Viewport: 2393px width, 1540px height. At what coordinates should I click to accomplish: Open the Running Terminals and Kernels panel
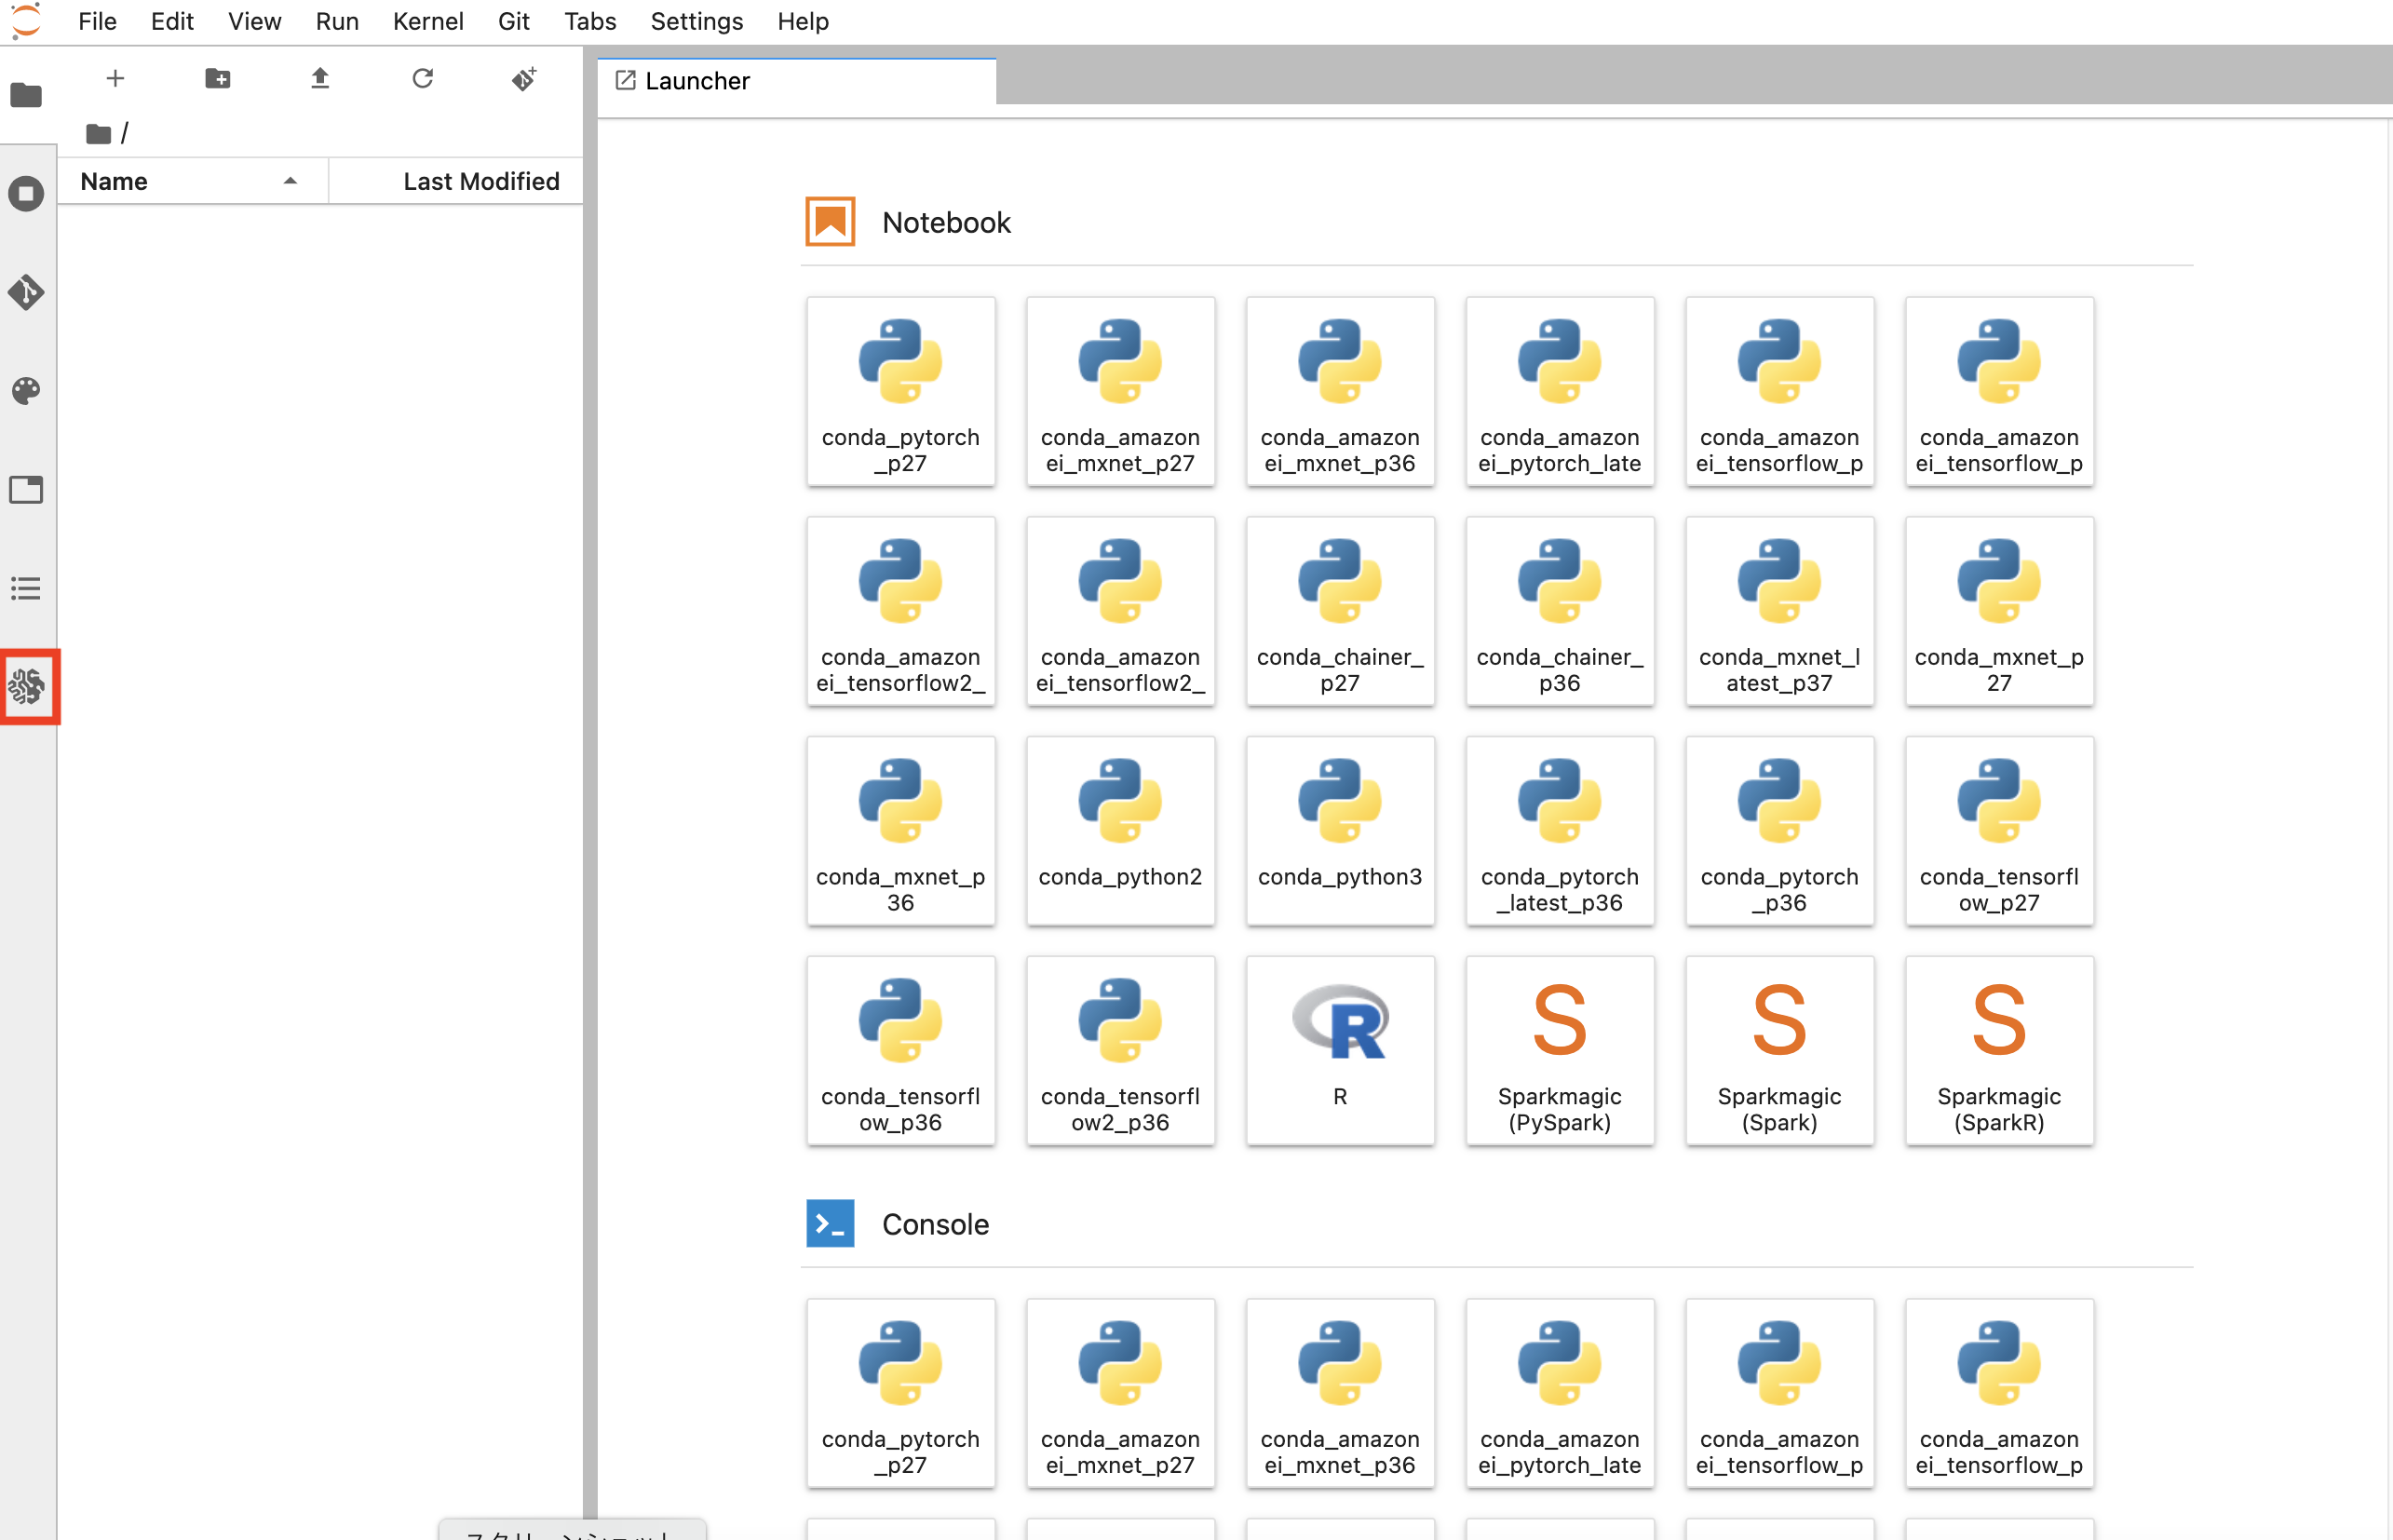pyautogui.click(x=26, y=193)
